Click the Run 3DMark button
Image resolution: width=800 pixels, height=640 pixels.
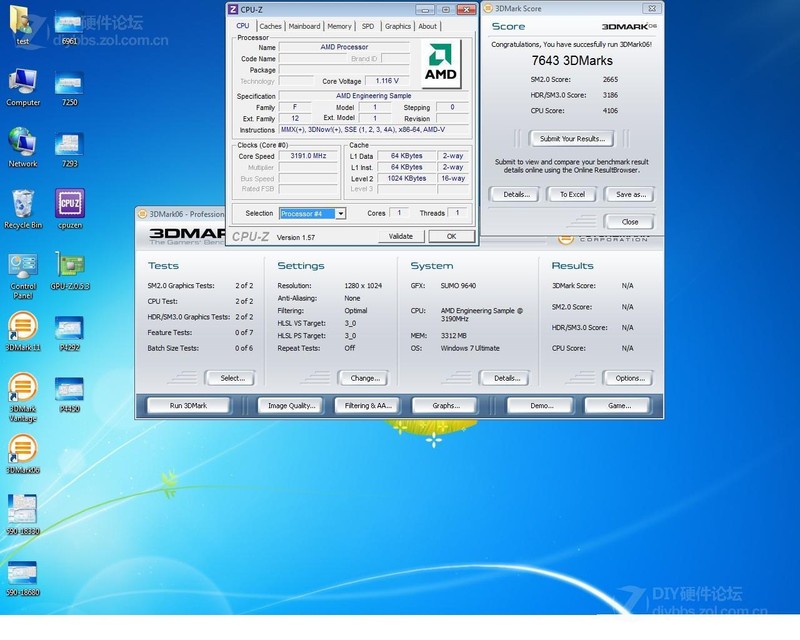tap(188, 406)
